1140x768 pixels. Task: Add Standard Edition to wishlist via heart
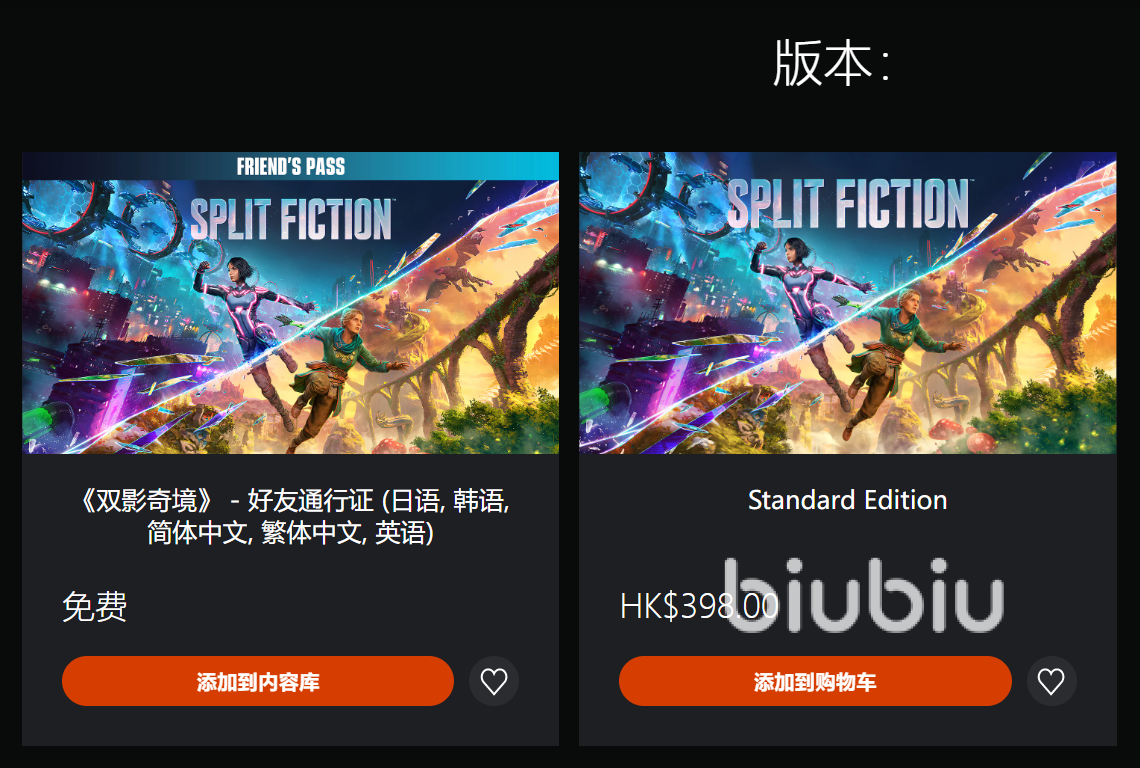pyautogui.click(x=1051, y=681)
